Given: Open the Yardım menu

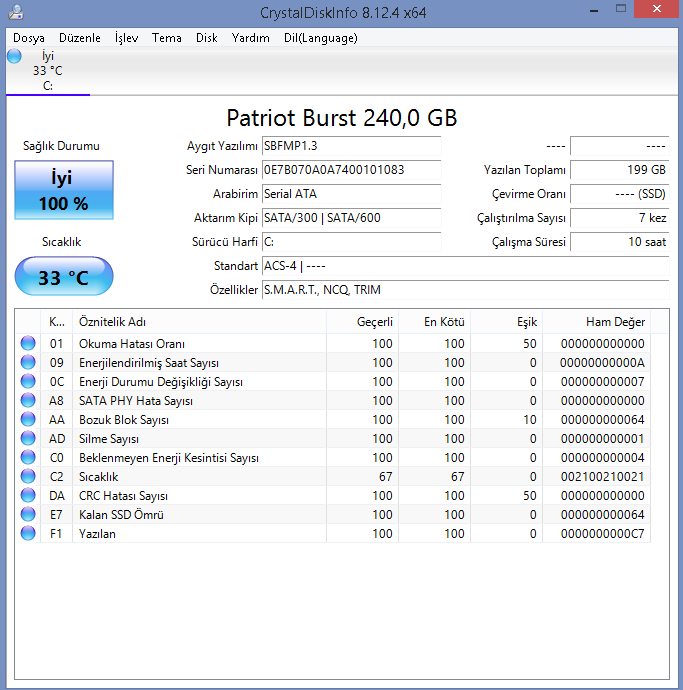Looking at the screenshot, I should tap(250, 38).
